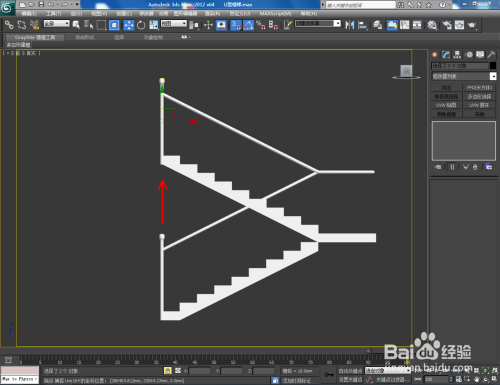The image size is (500, 385).
Task: Activate the Select and Move tool
Action: (x=129, y=25)
